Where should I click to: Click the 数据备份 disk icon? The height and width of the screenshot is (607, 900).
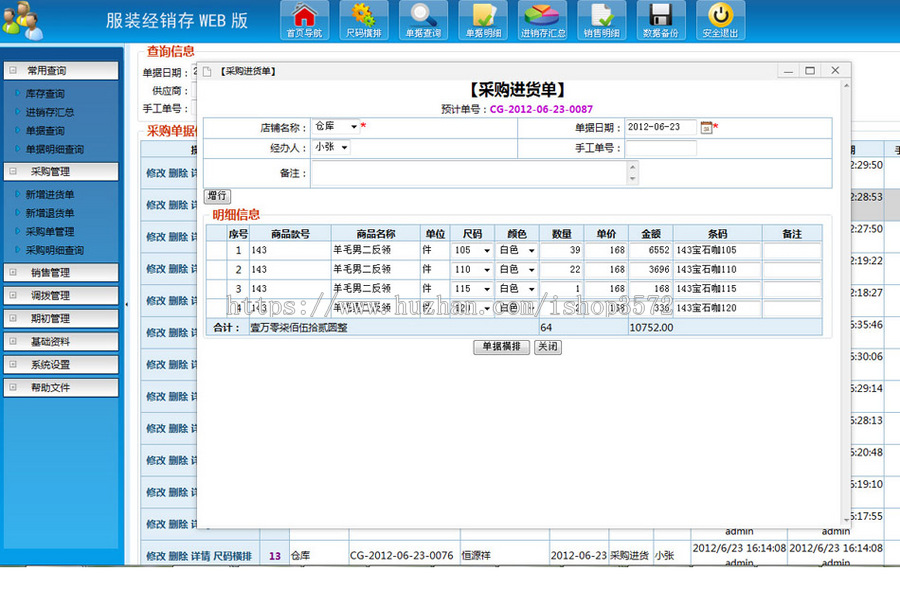click(663, 20)
